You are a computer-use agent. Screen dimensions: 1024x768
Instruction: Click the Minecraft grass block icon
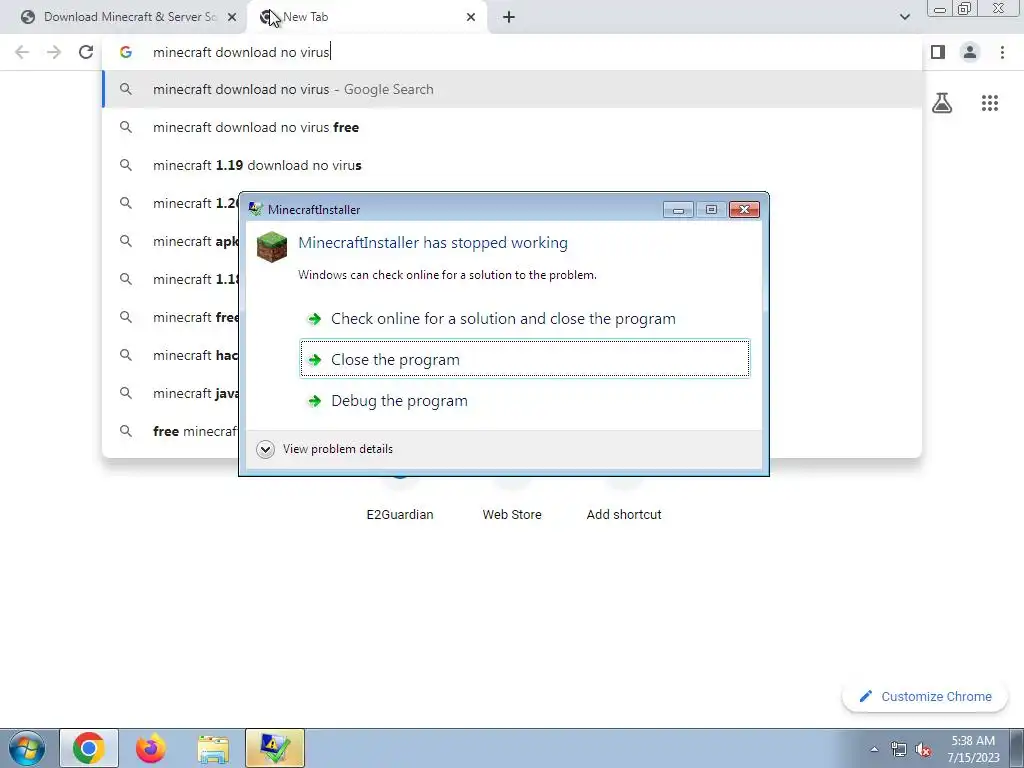pyautogui.click(x=272, y=247)
